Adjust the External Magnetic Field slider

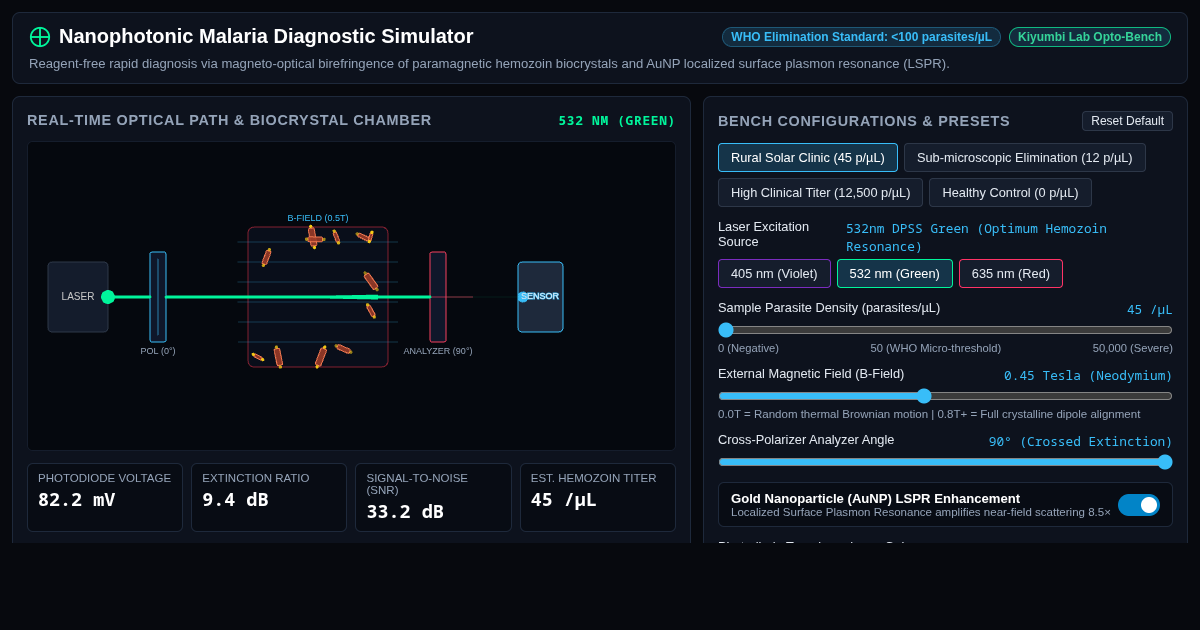coord(945,396)
